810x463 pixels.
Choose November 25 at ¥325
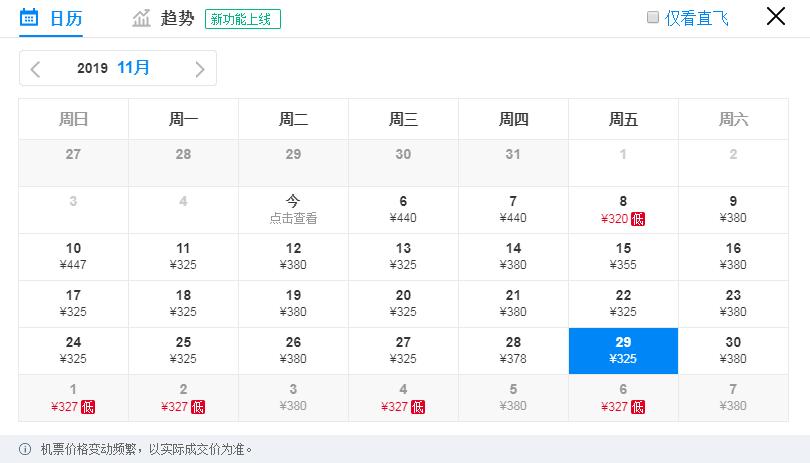[x=183, y=351]
